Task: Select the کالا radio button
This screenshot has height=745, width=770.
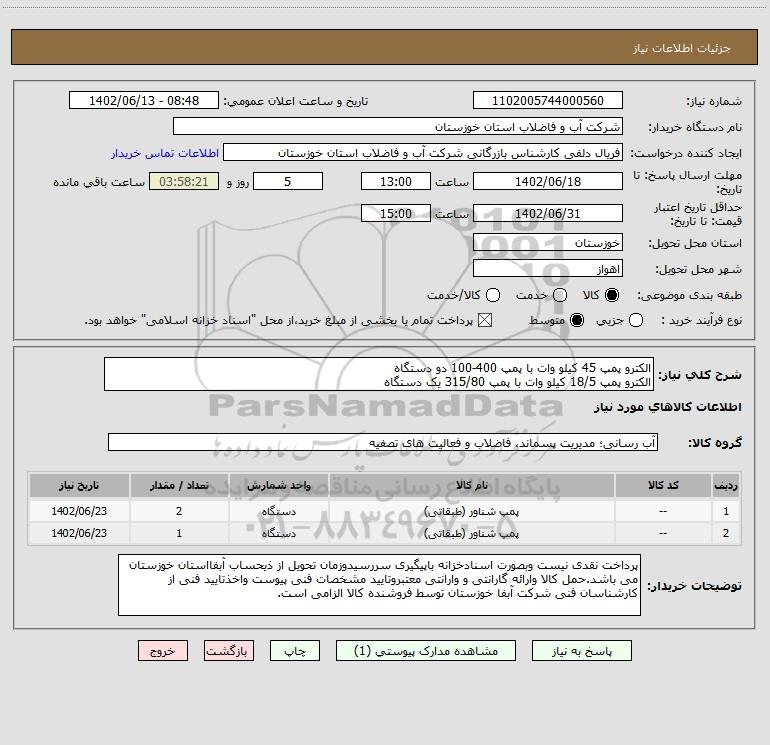Action: [612, 295]
